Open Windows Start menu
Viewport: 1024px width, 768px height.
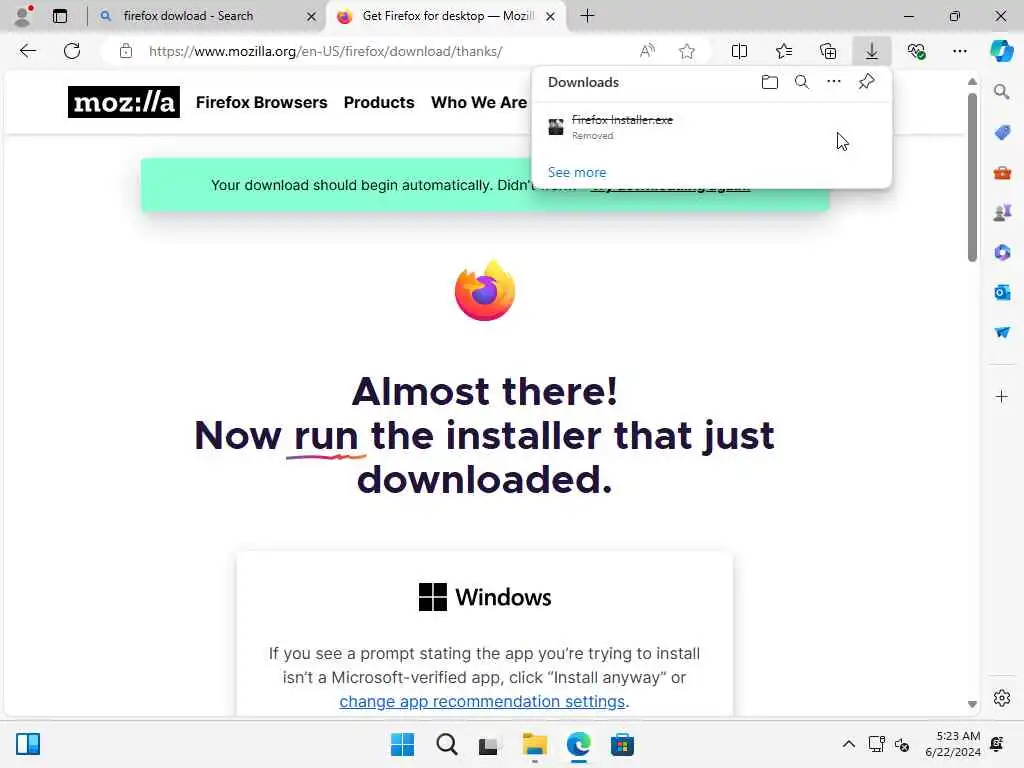[x=402, y=744]
